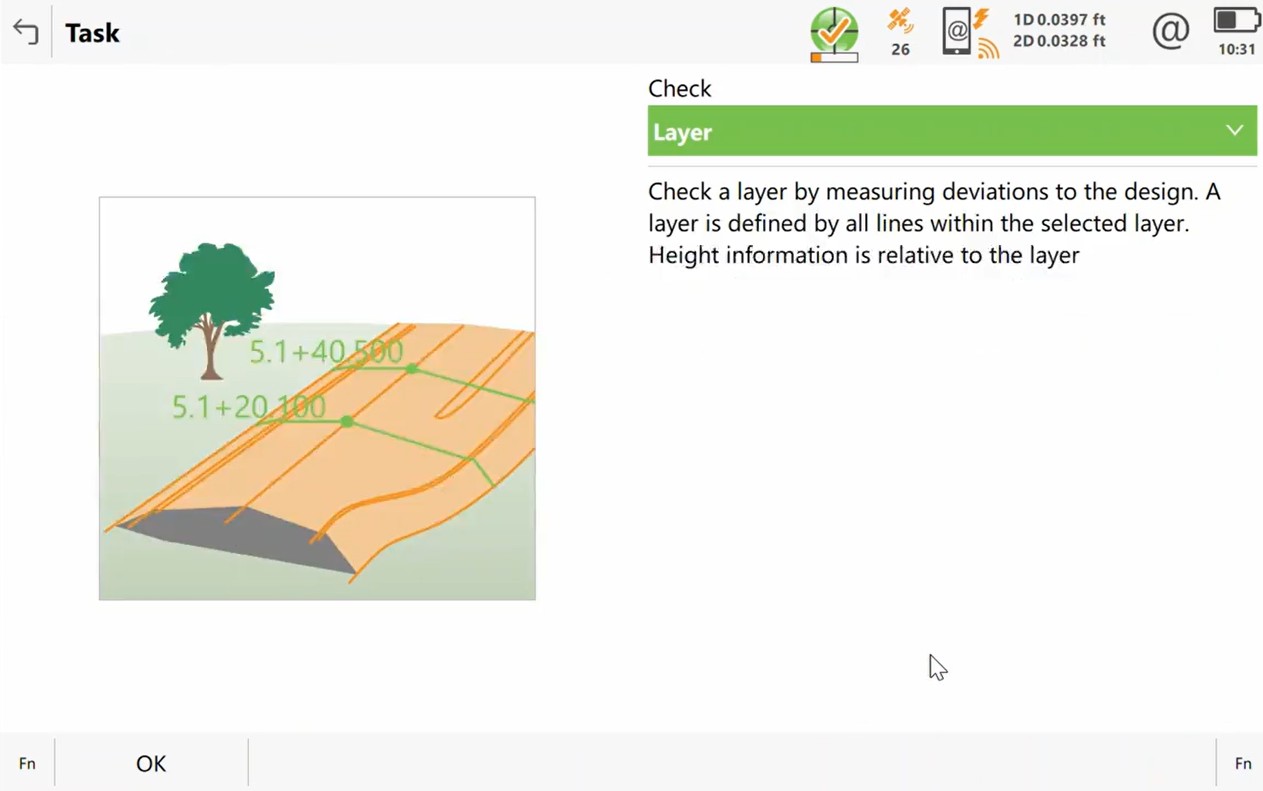
Task: Click the 2D 0.0328 ft accuracy reading
Action: coord(1059,41)
